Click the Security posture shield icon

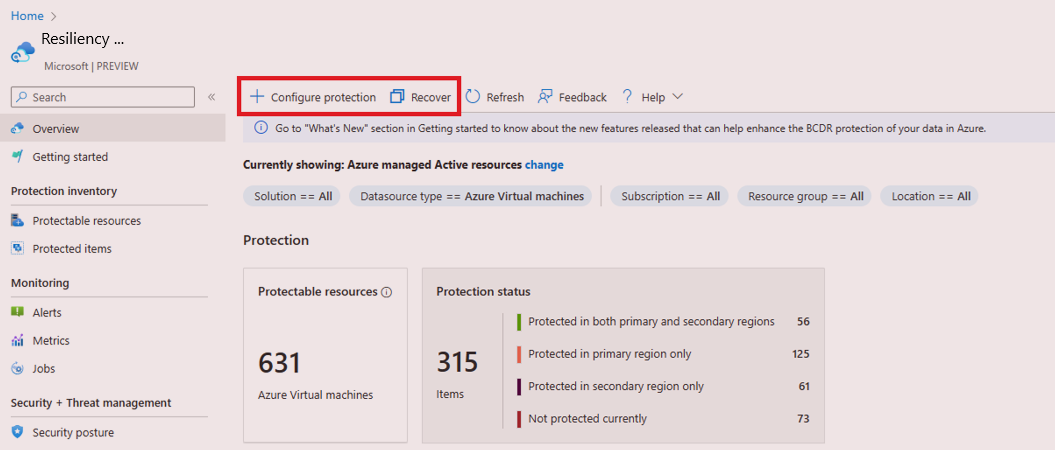point(18,433)
